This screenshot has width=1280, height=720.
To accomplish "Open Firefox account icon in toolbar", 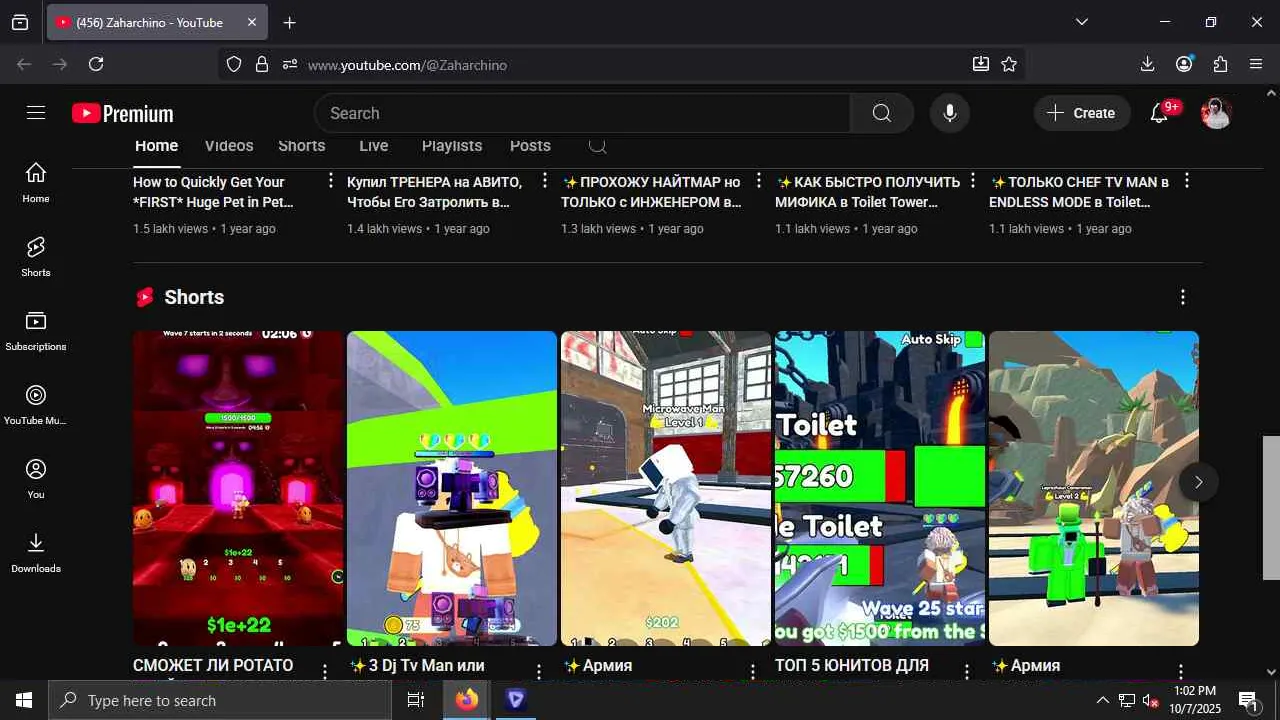I will 1184,64.
